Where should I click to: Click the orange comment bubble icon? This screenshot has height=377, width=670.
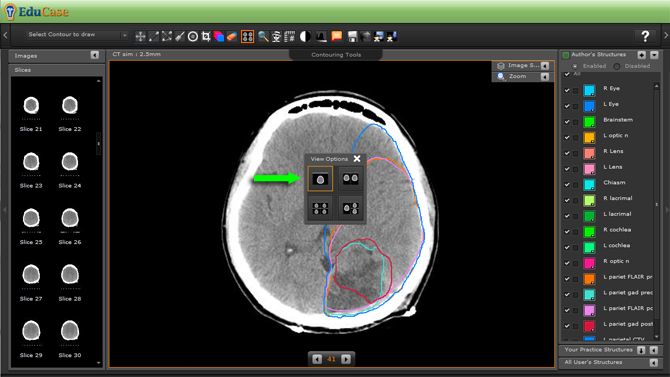(x=337, y=37)
